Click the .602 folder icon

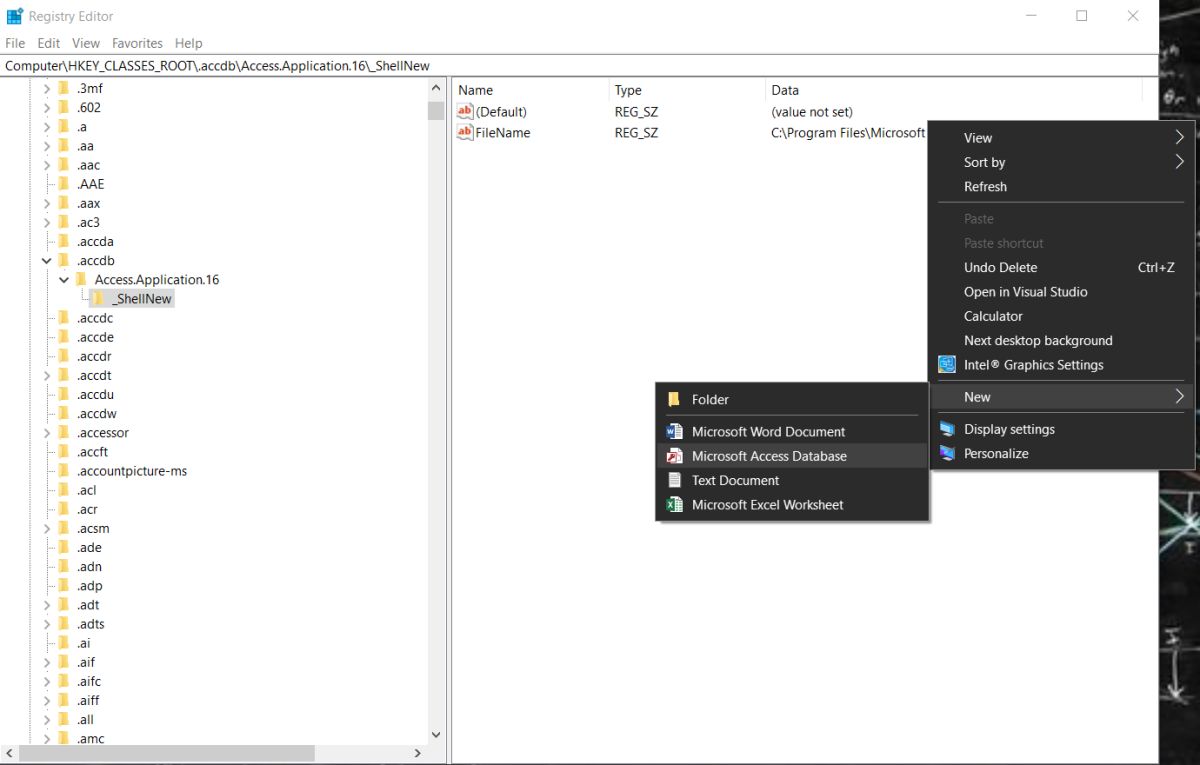pos(64,107)
